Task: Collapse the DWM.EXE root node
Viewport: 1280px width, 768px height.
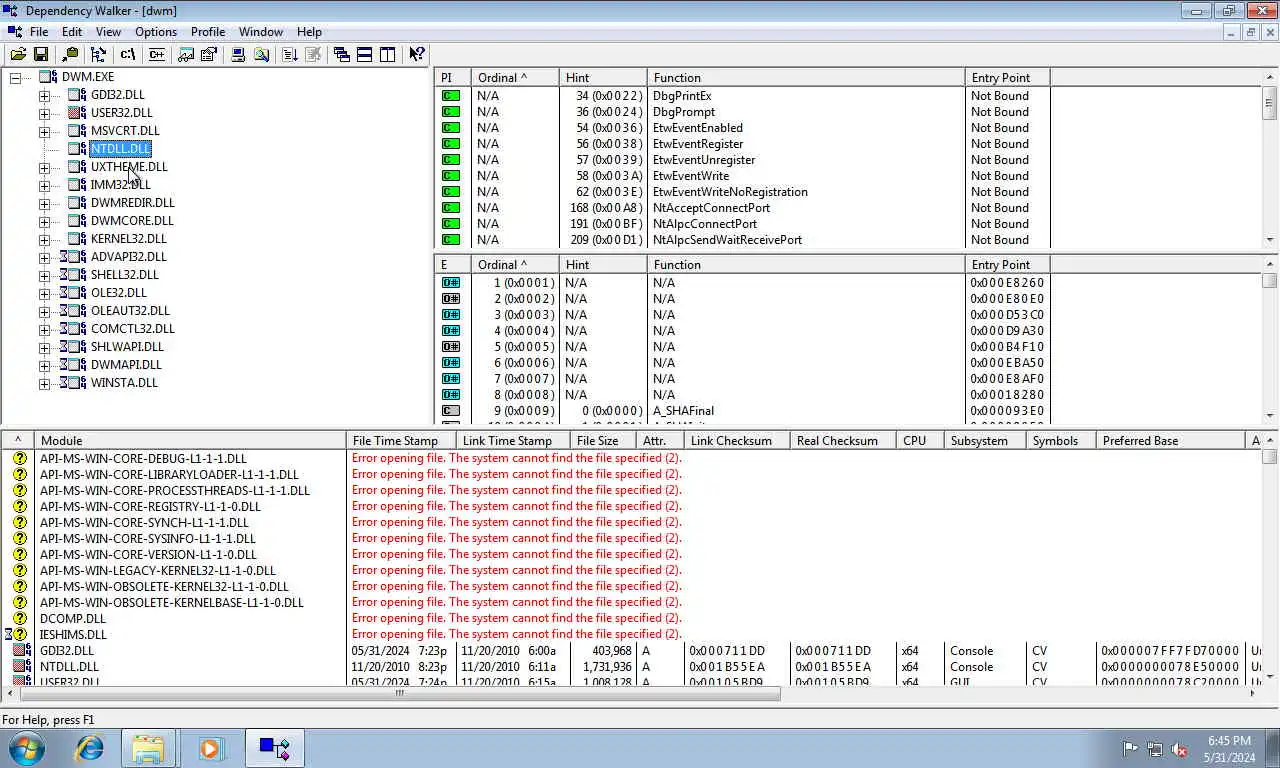Action: coord(16,78)
